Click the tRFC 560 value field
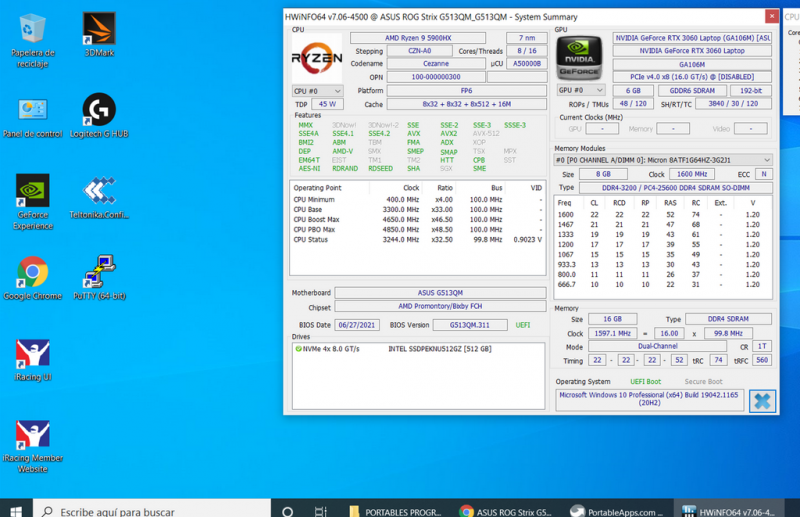800x517 pixels. (762, 360)
